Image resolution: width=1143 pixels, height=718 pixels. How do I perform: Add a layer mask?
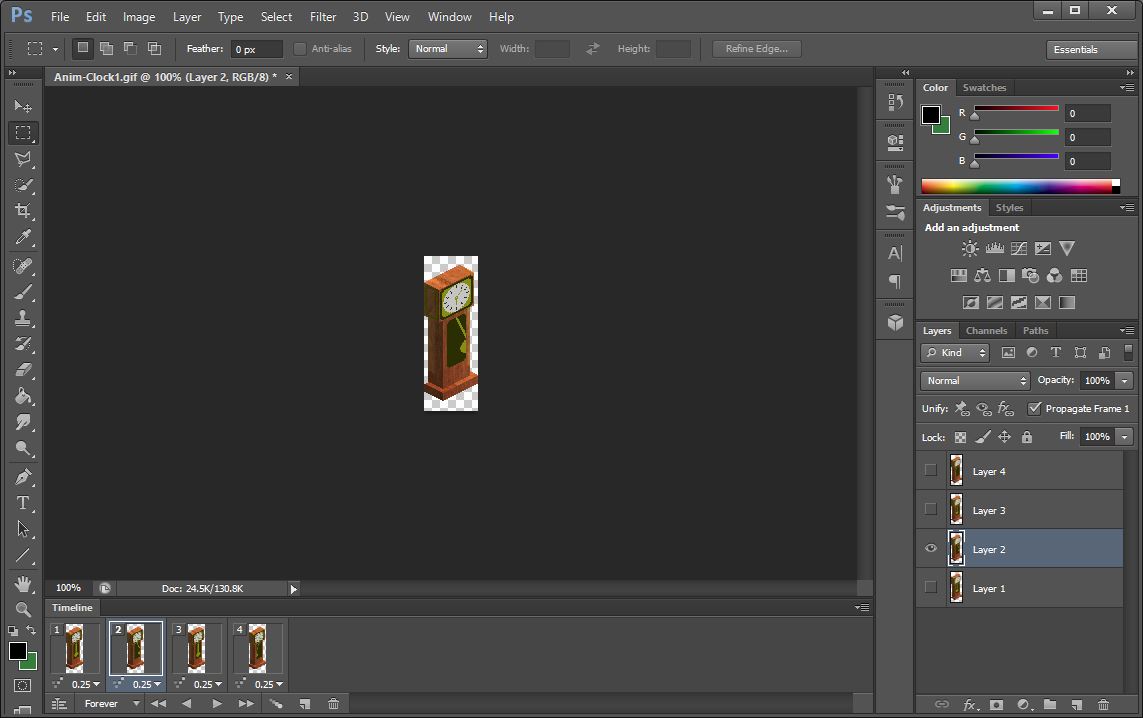(996, 704)
